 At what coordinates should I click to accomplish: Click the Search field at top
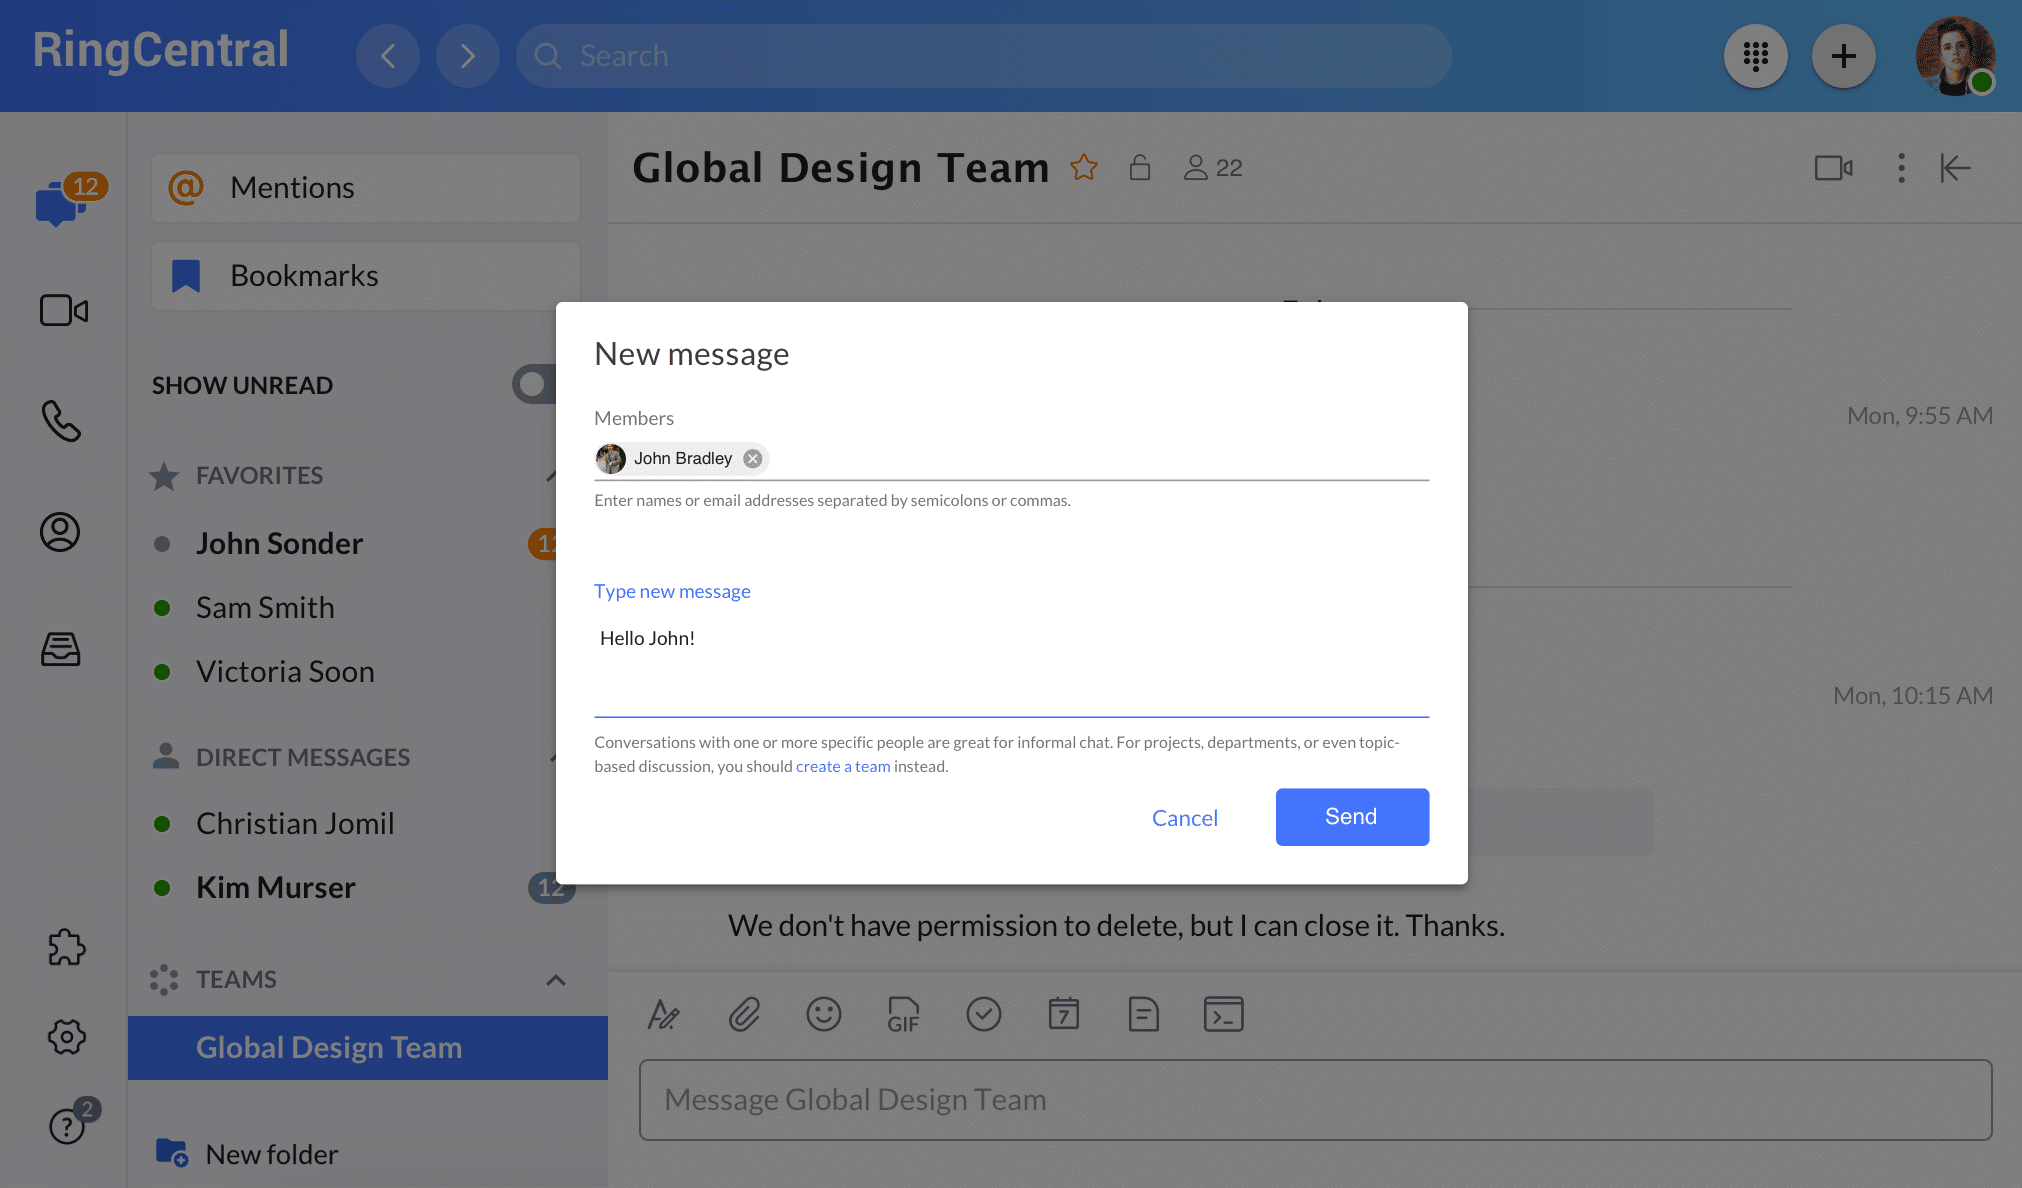984,56
